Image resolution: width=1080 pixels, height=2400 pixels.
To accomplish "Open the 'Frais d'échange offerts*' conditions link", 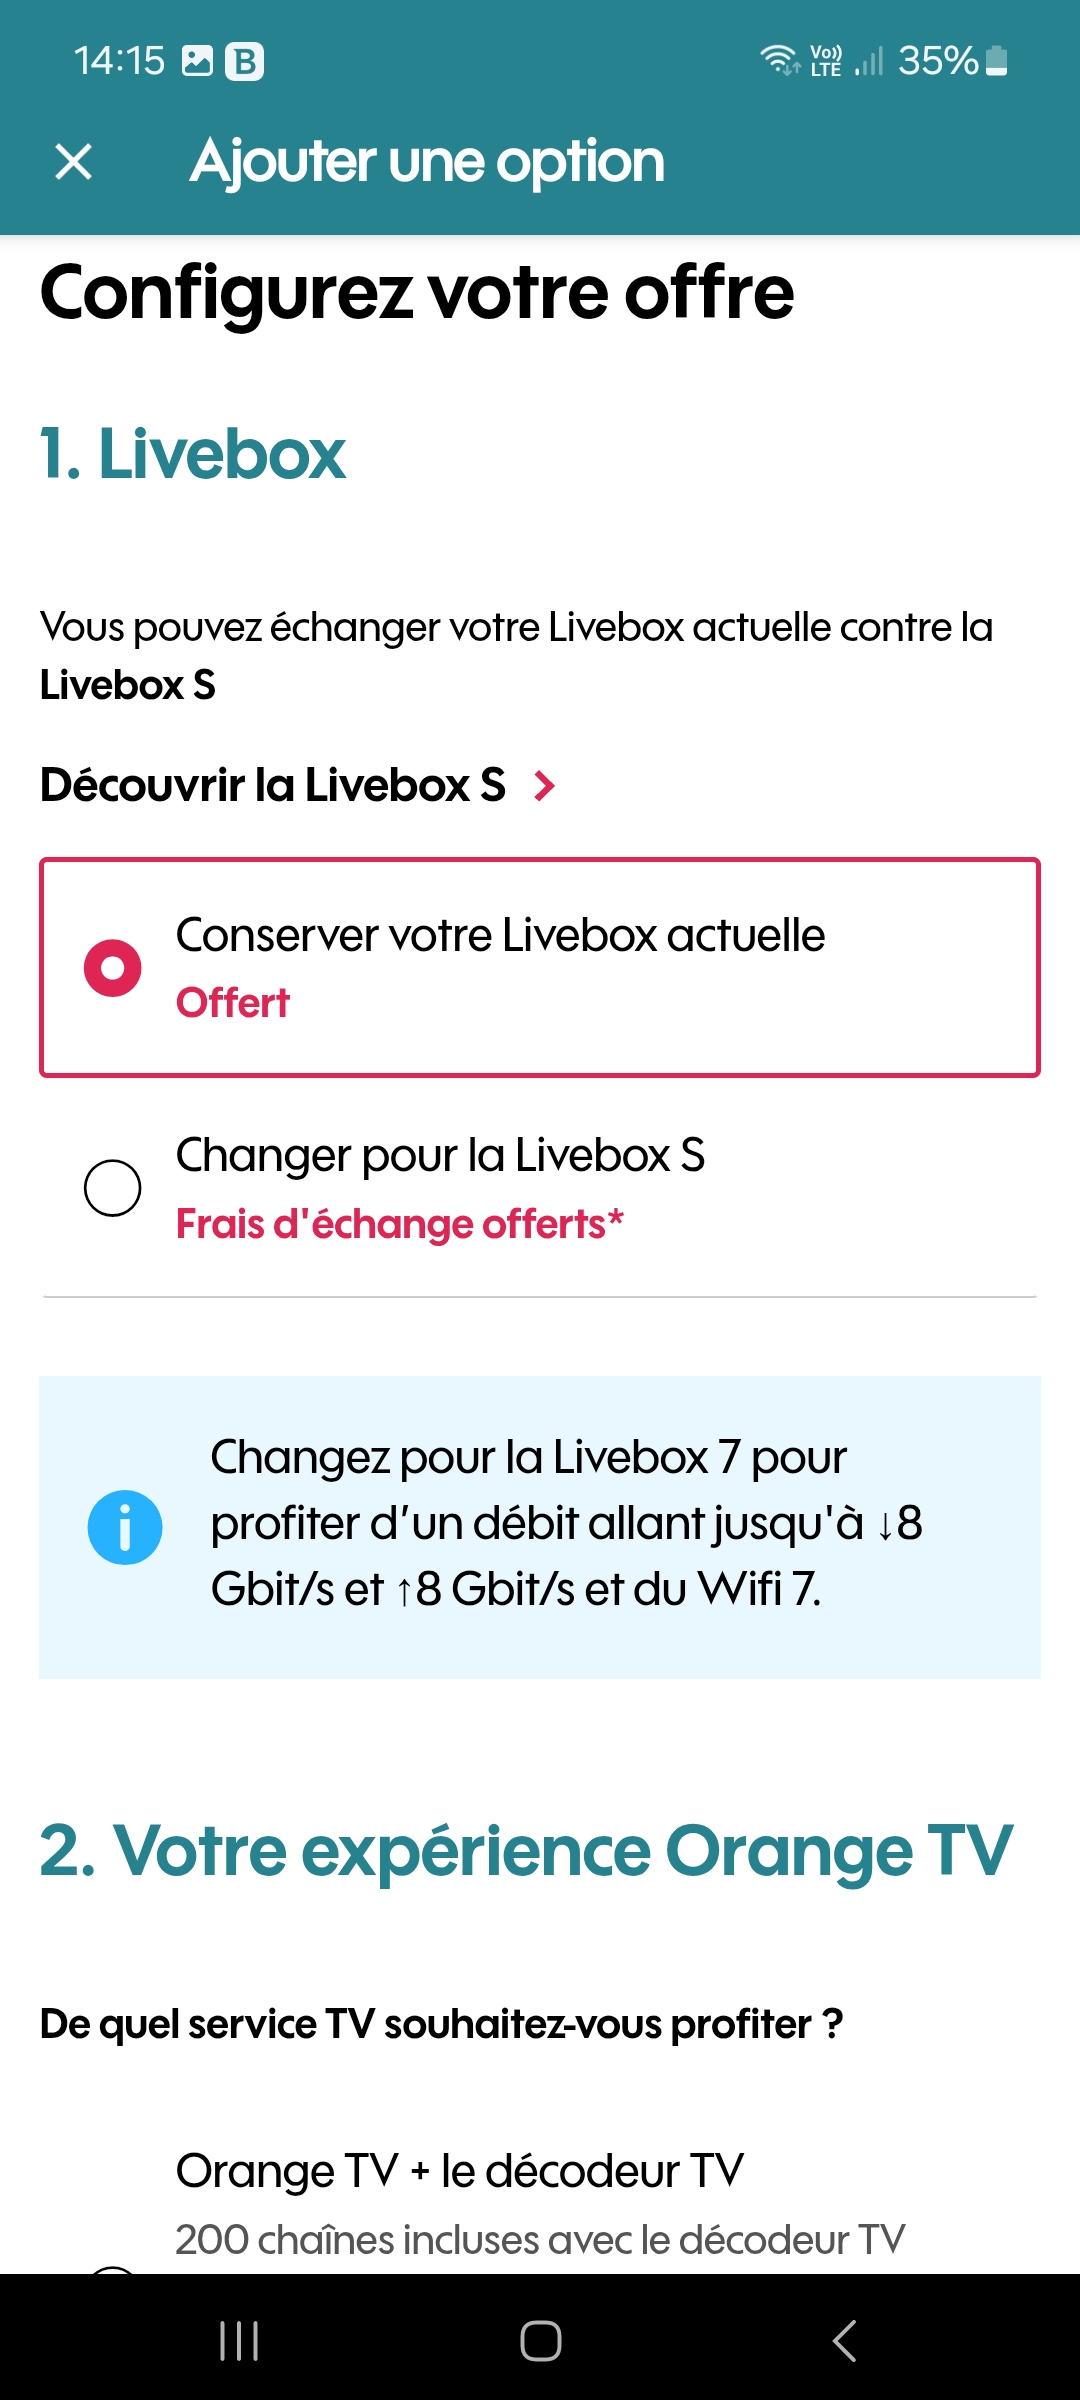I will (398, 1222).
